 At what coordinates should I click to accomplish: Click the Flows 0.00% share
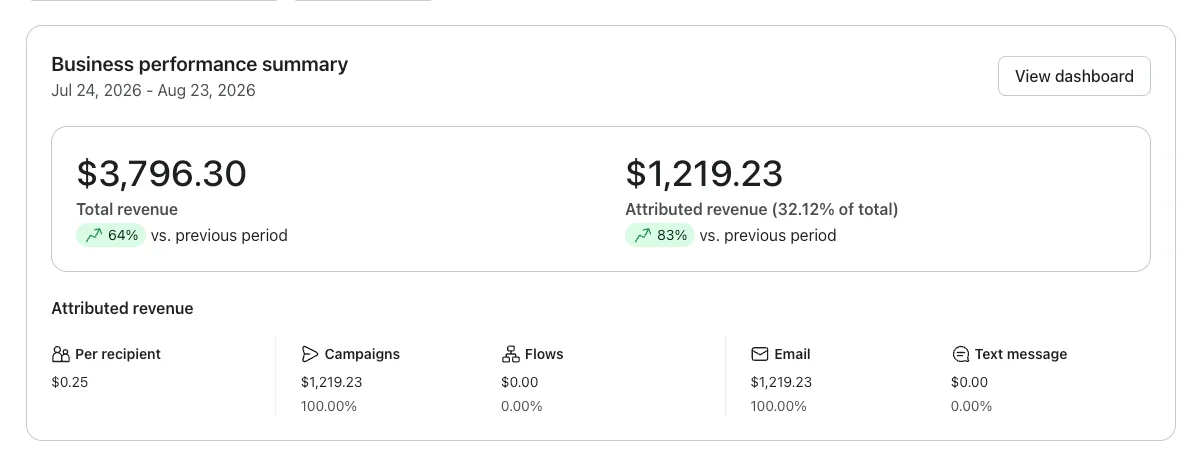(522, 406)
